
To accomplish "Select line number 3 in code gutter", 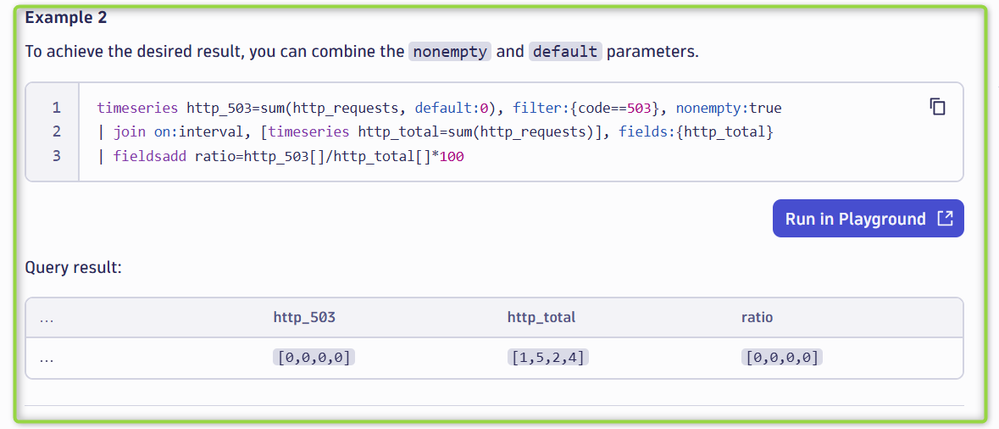I will [x=56, y=156].
